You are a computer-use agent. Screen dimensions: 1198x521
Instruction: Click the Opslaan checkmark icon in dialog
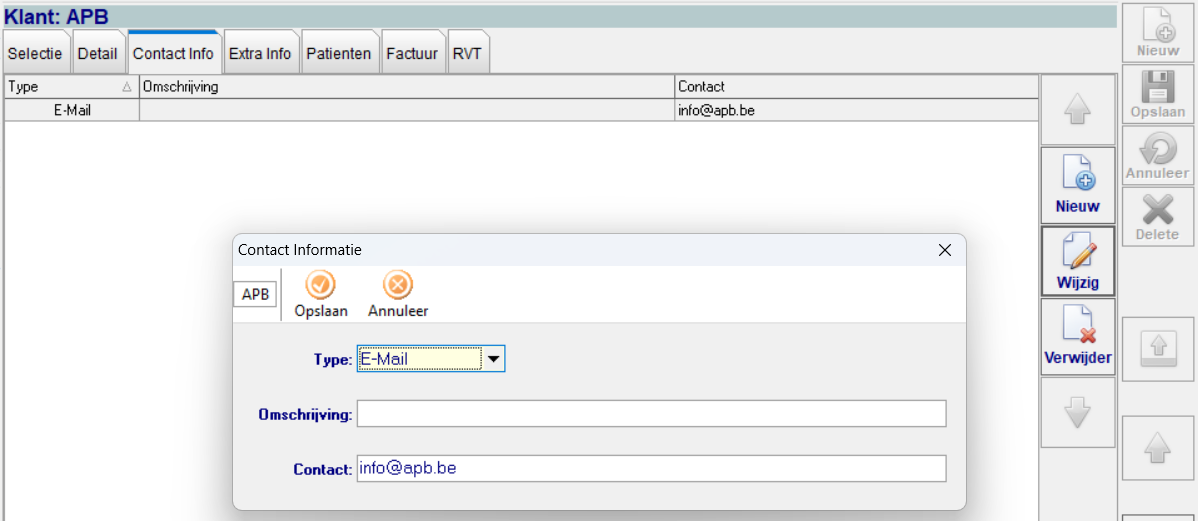[320, 286]
